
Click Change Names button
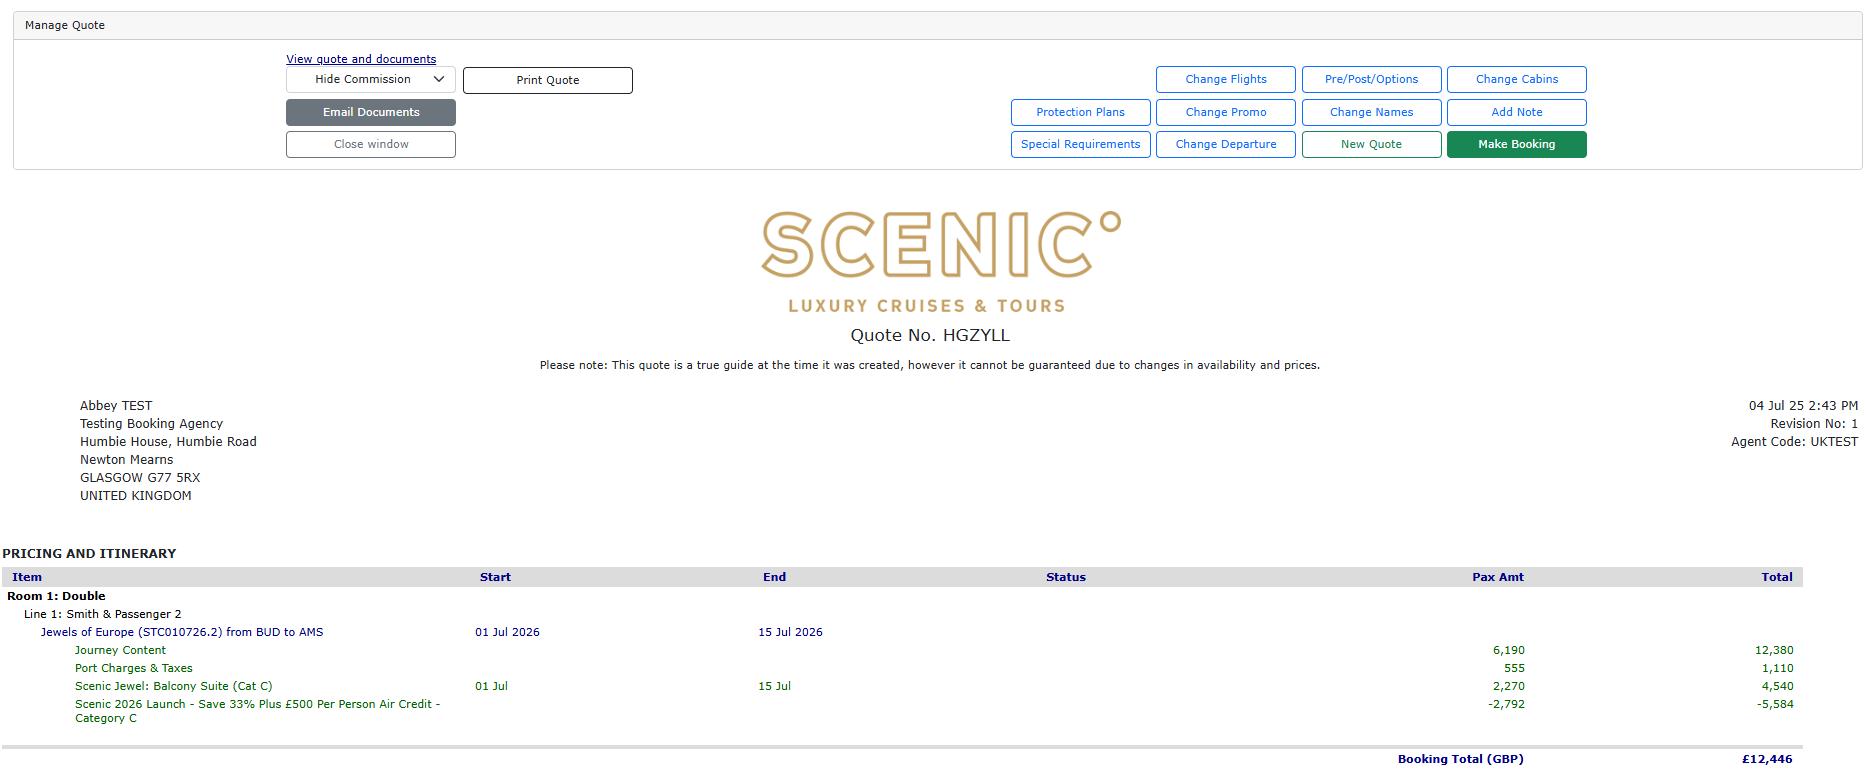pyautogui.click(x=1372, y=112)
